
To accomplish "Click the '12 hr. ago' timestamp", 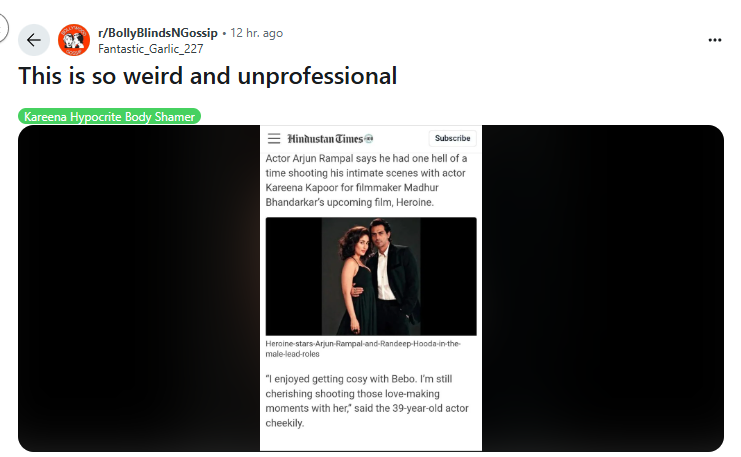I will (256, 33).
